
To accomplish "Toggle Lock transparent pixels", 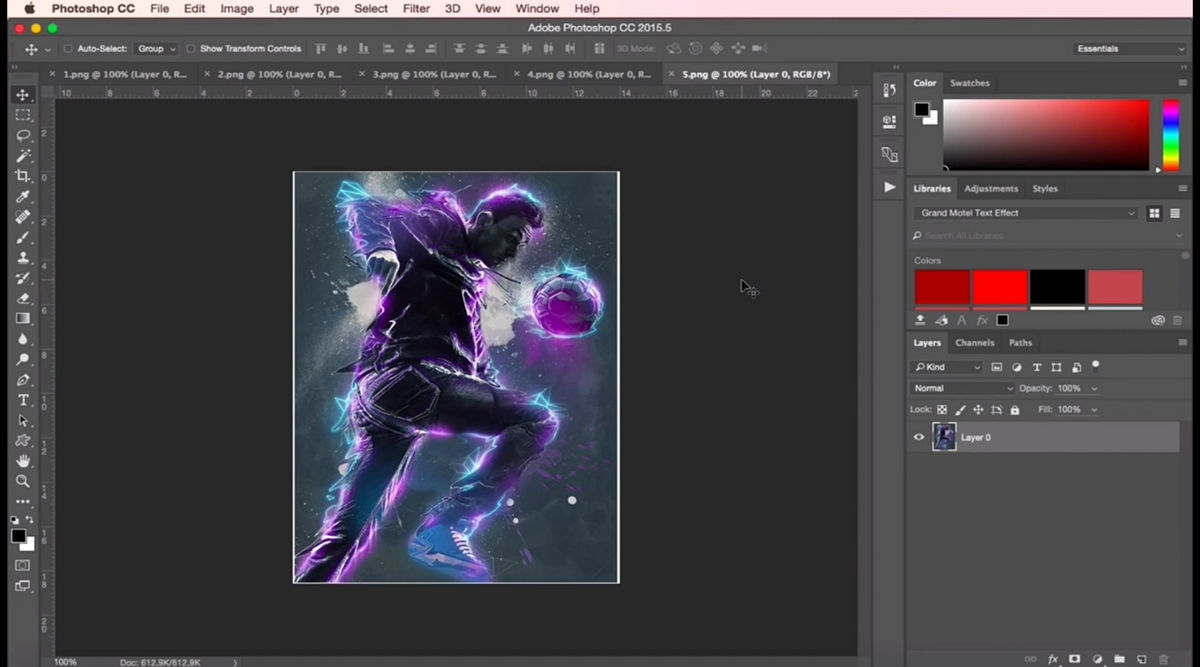I will pos(942,410).
